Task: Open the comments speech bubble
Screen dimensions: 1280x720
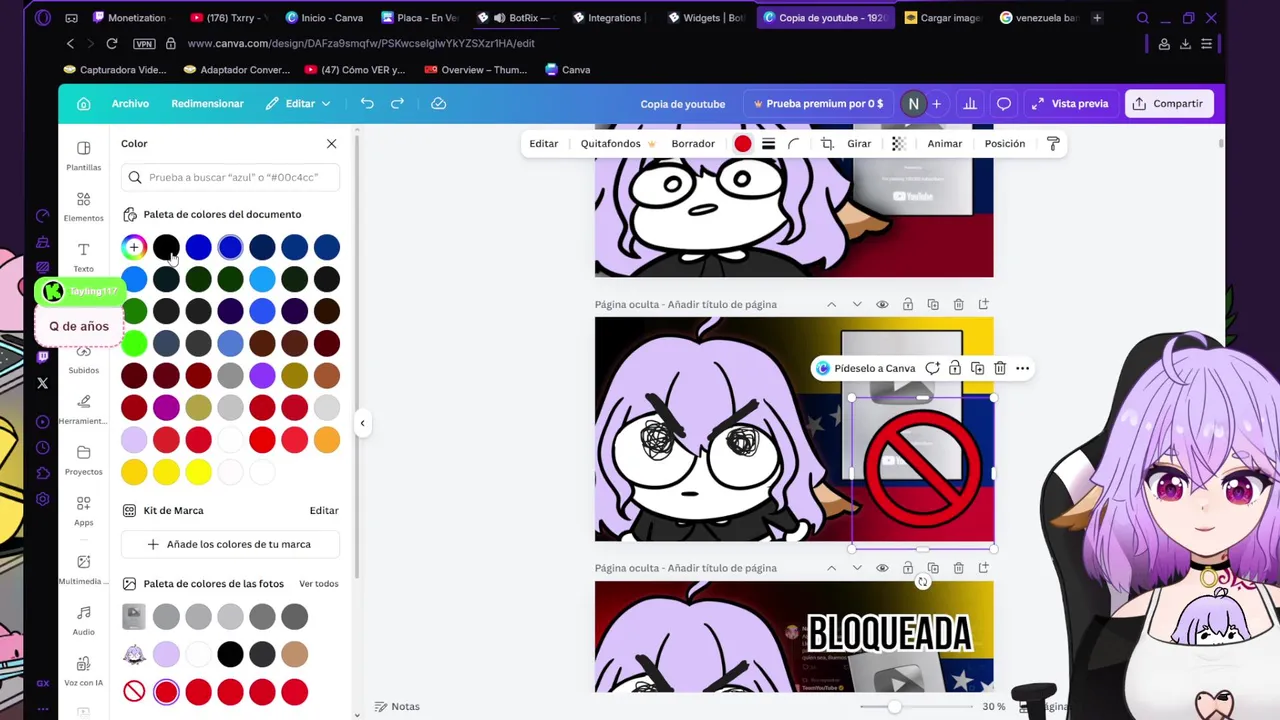Action: [x=1004, y=104]
